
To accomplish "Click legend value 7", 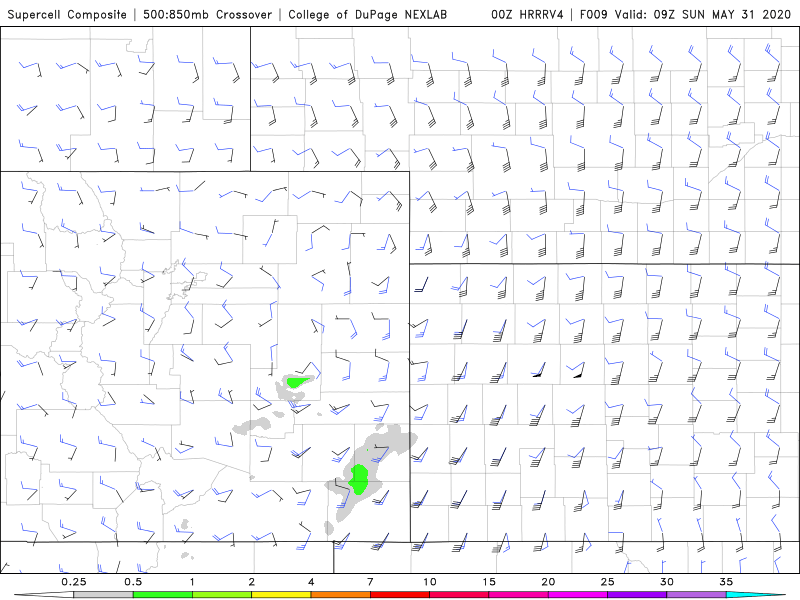I will tap(370, 582).
